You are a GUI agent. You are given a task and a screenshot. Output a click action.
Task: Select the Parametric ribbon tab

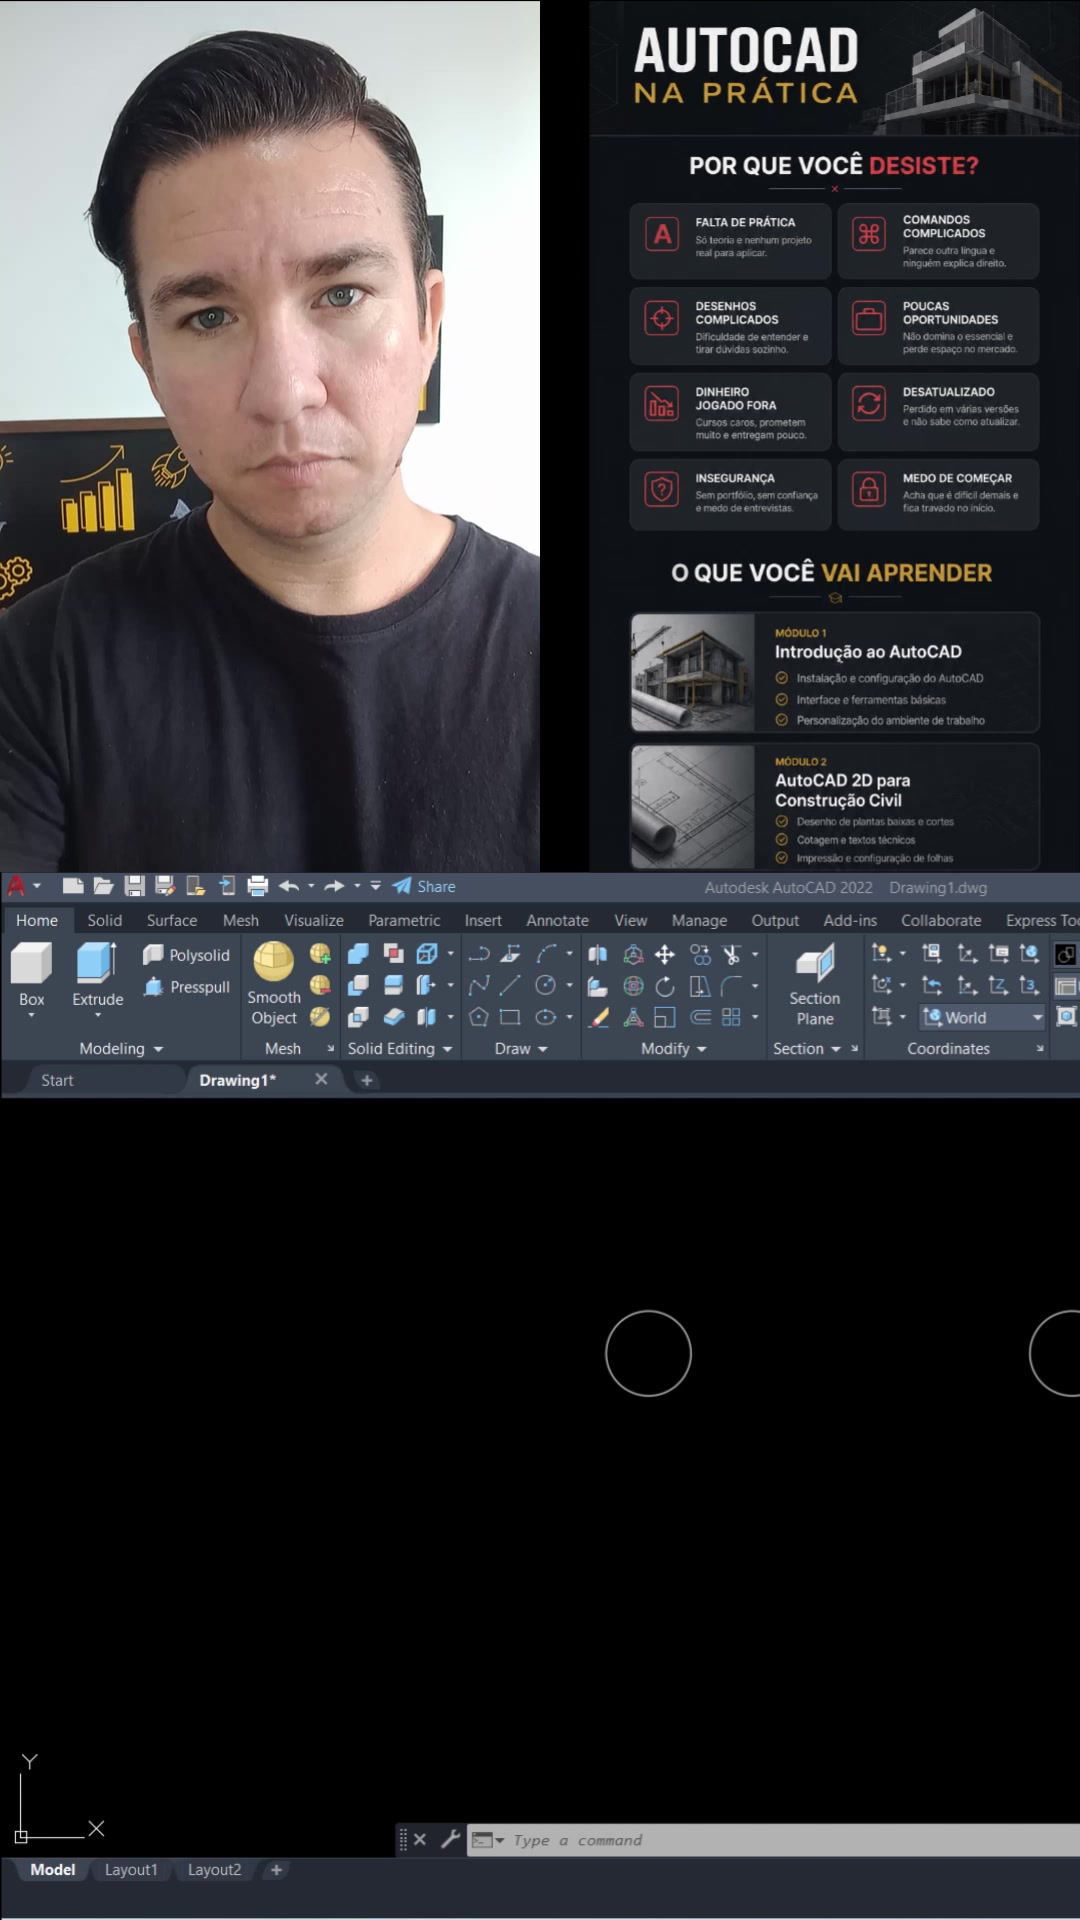404,920
